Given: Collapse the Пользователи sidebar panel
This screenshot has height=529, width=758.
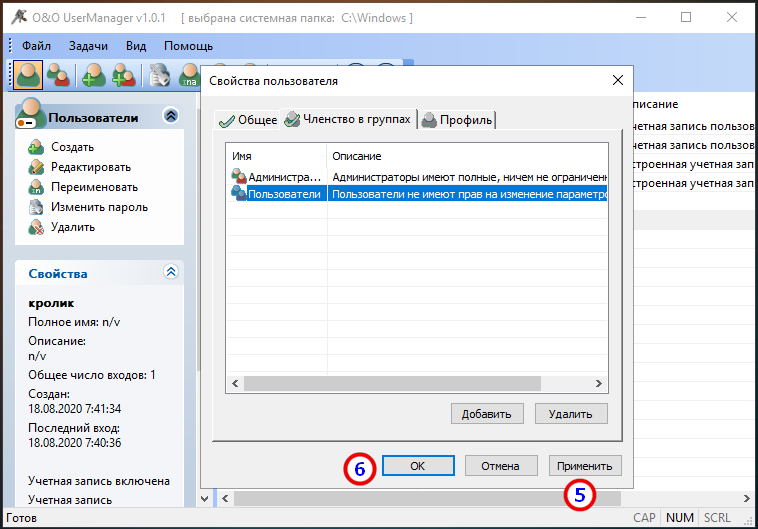Looking at the screenshot, I should click(x=171, y=116).
